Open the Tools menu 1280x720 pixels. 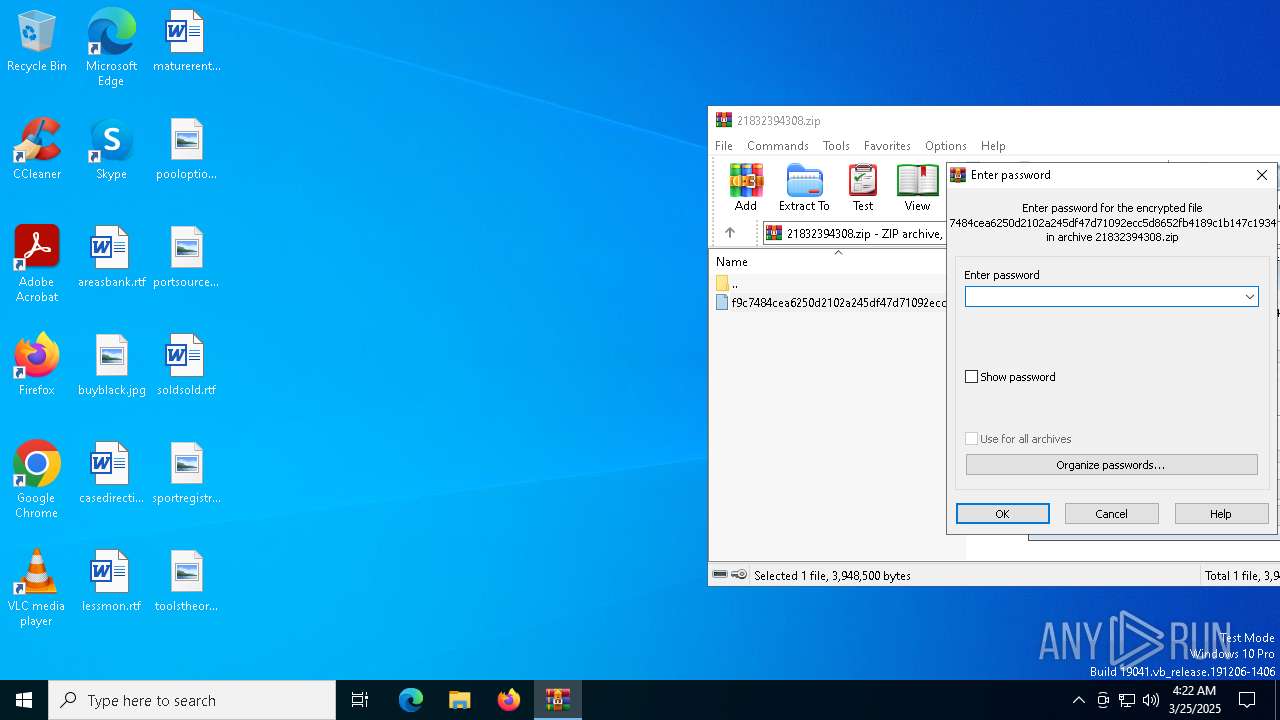[x=836, y=146]
